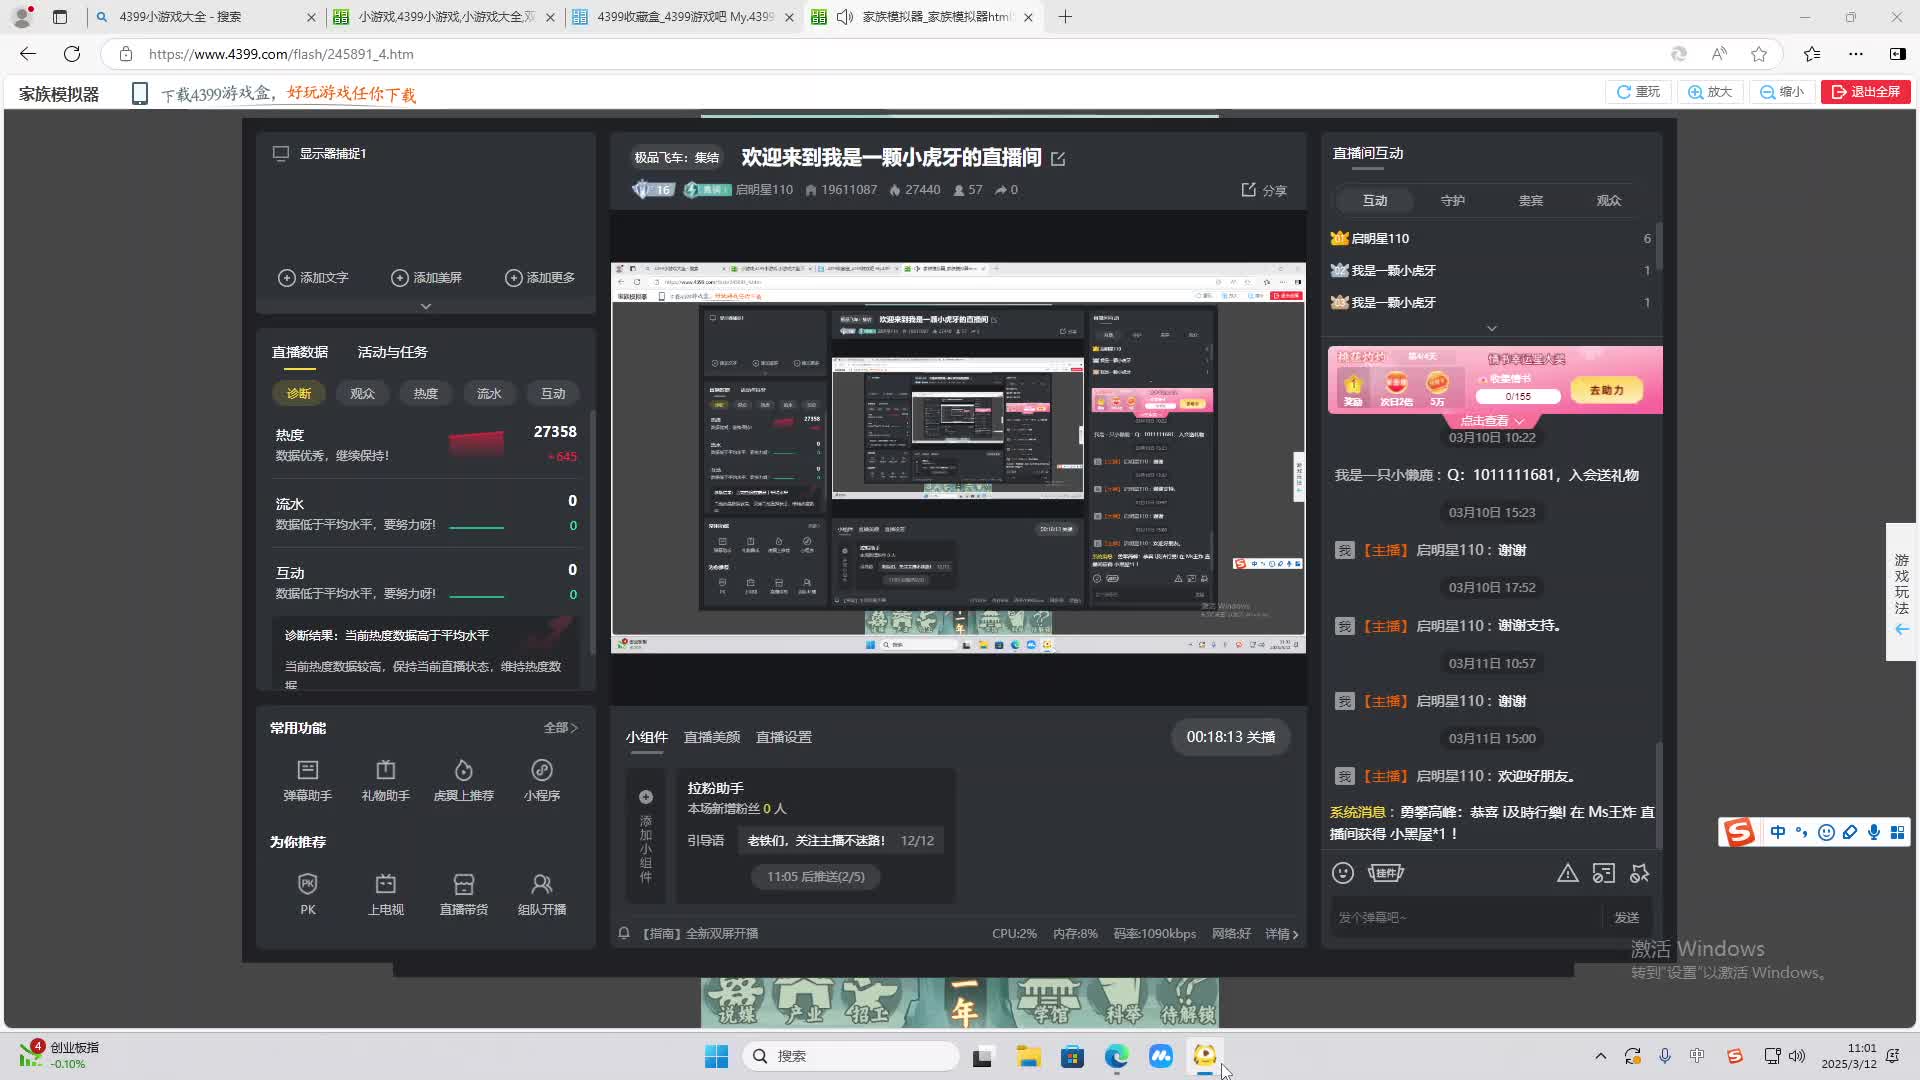1920x1080 pixels.
Task: Open the emoji picker in chat
Action: point(1343,873)
